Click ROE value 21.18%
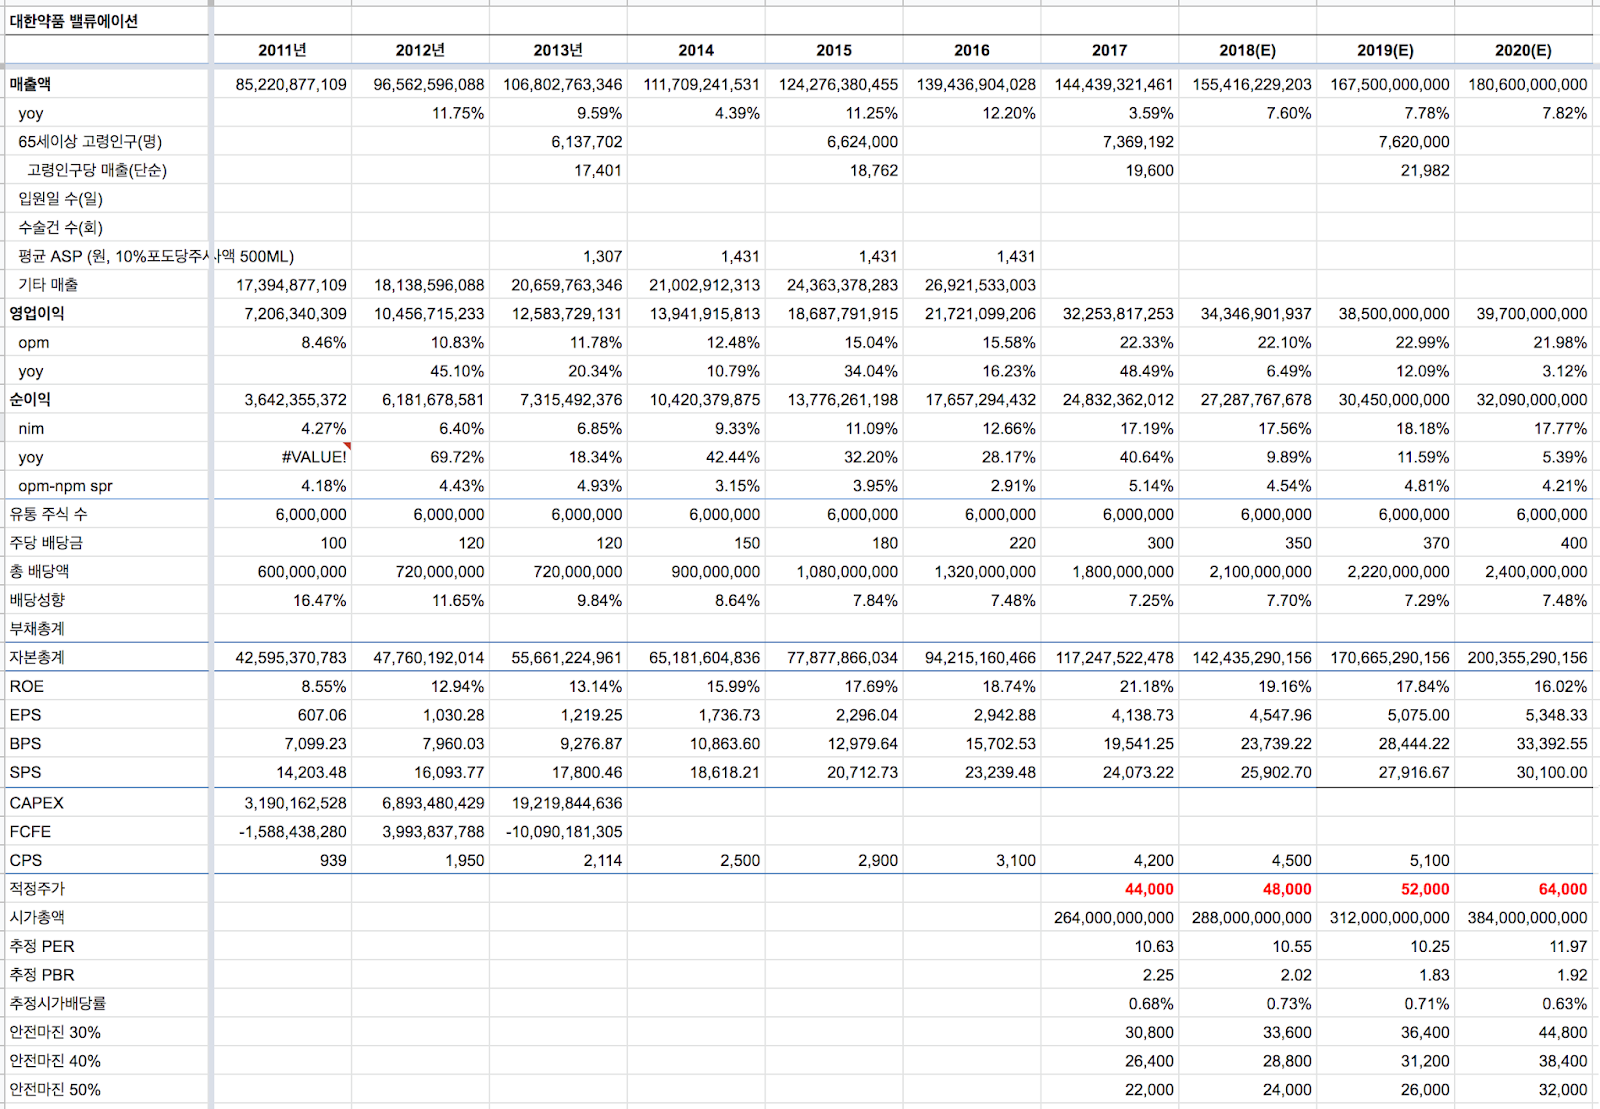 pos(1146,687)
